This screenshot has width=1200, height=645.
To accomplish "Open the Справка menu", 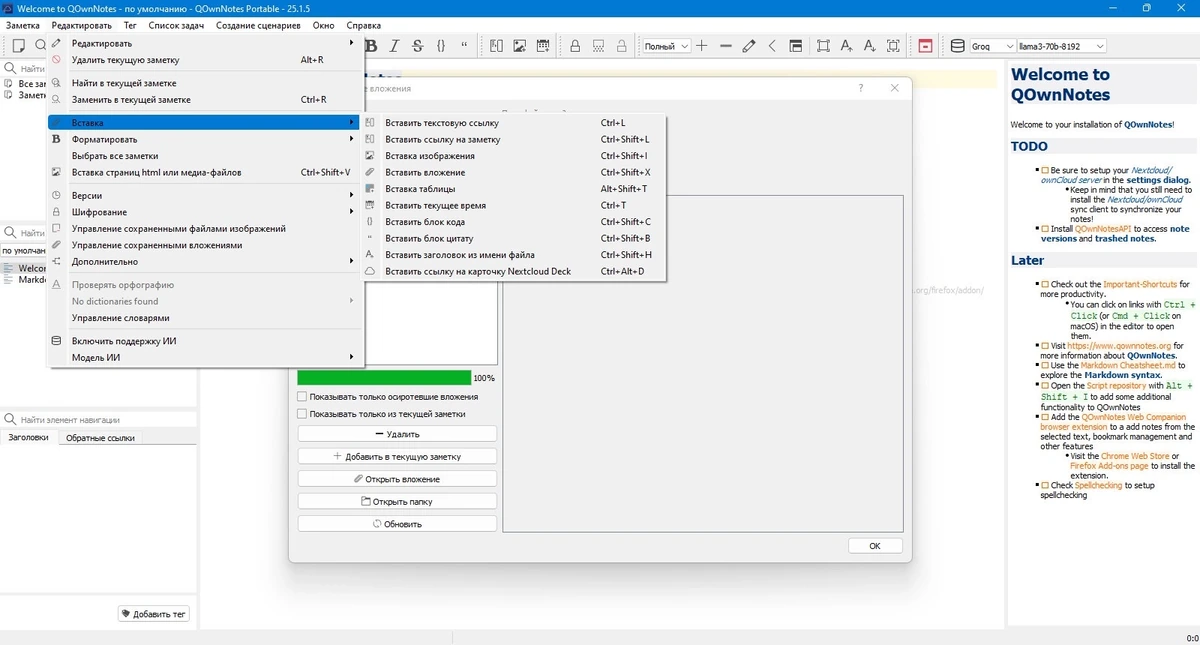I will 363,25.
